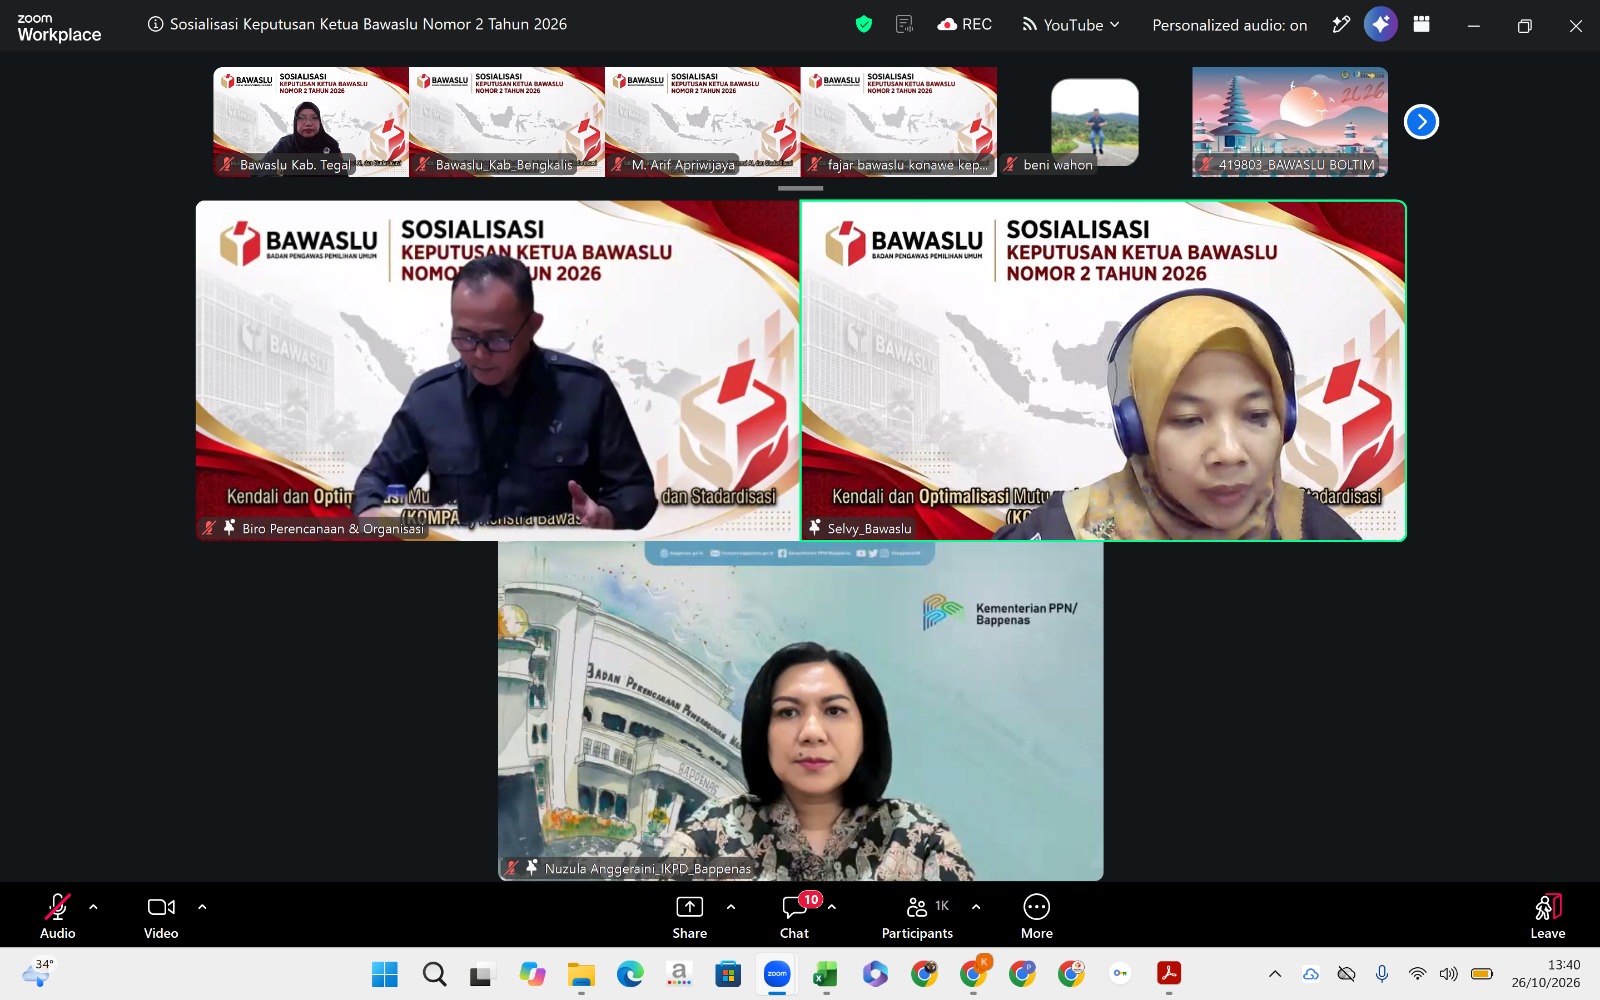This screenshot has width=1600, height=1000.
Task: Click the taskbar volume speaker icon
Action: [x=1449, y=974]
